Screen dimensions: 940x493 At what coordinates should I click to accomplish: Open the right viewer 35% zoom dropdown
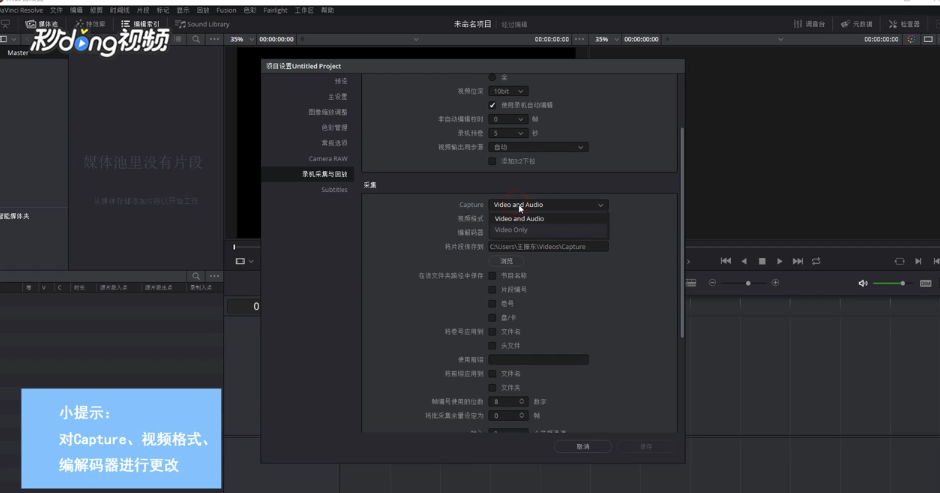[606, 39]
